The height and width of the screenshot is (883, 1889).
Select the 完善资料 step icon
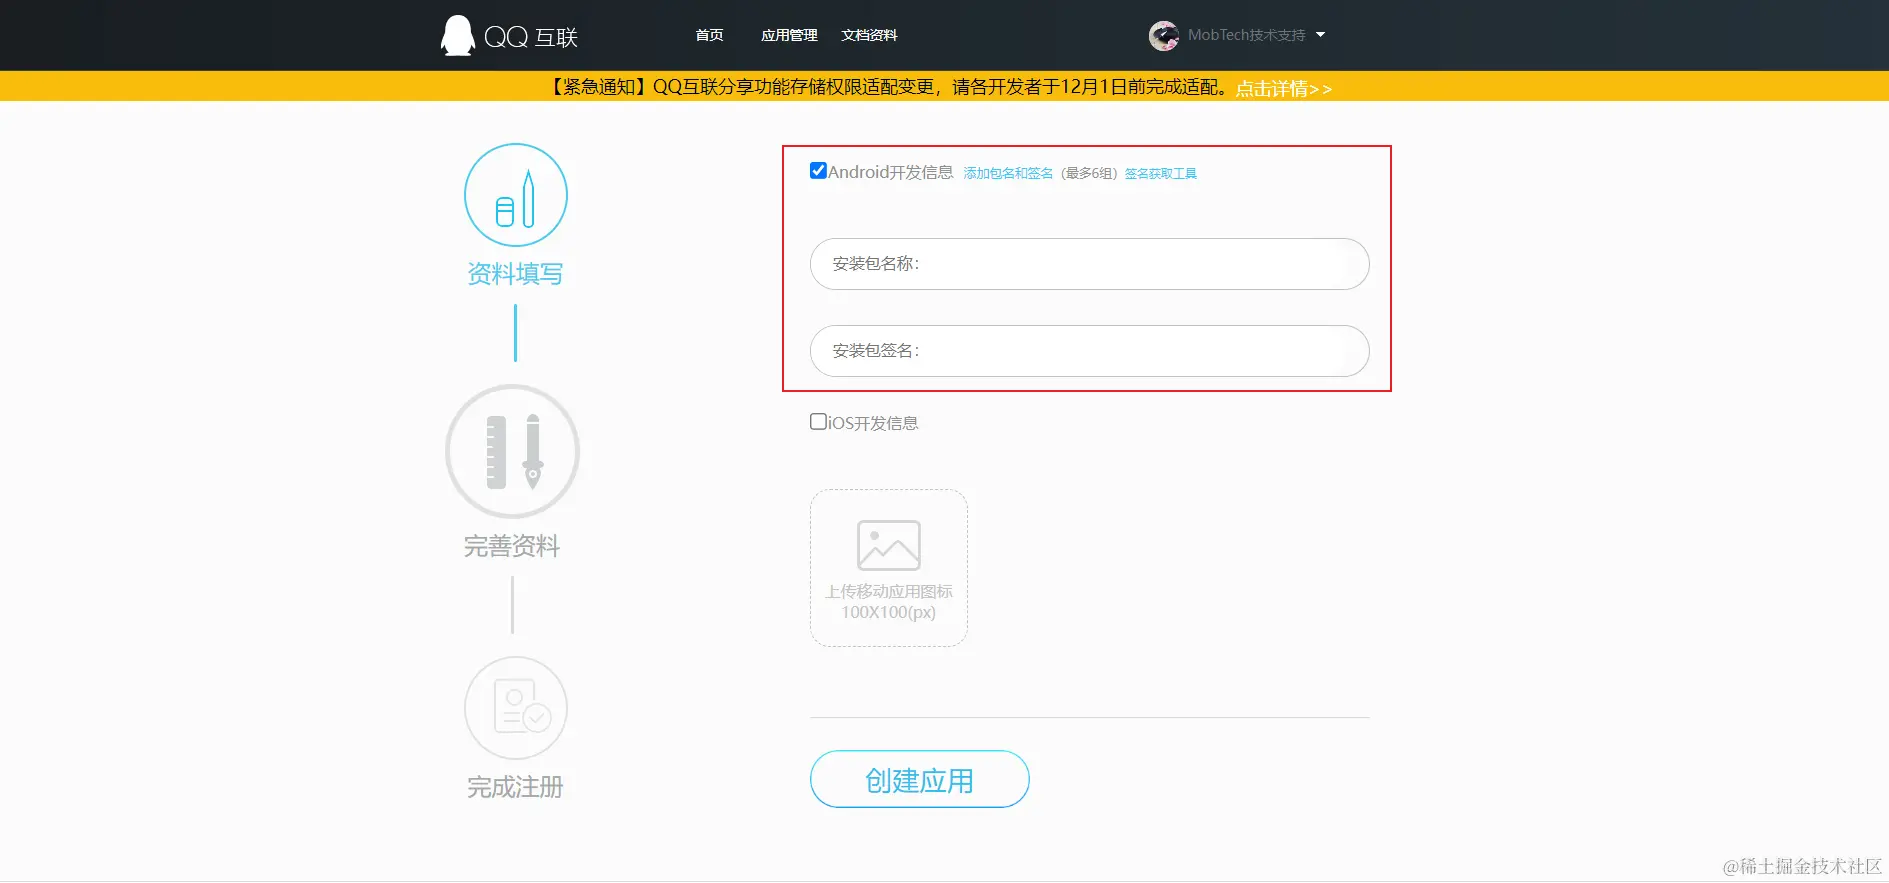point(513,452)
